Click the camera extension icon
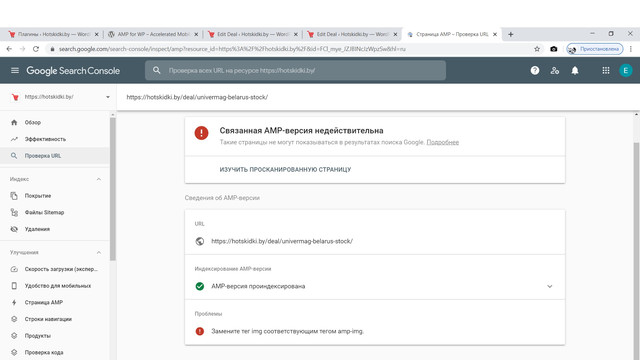 click(553, 49)
